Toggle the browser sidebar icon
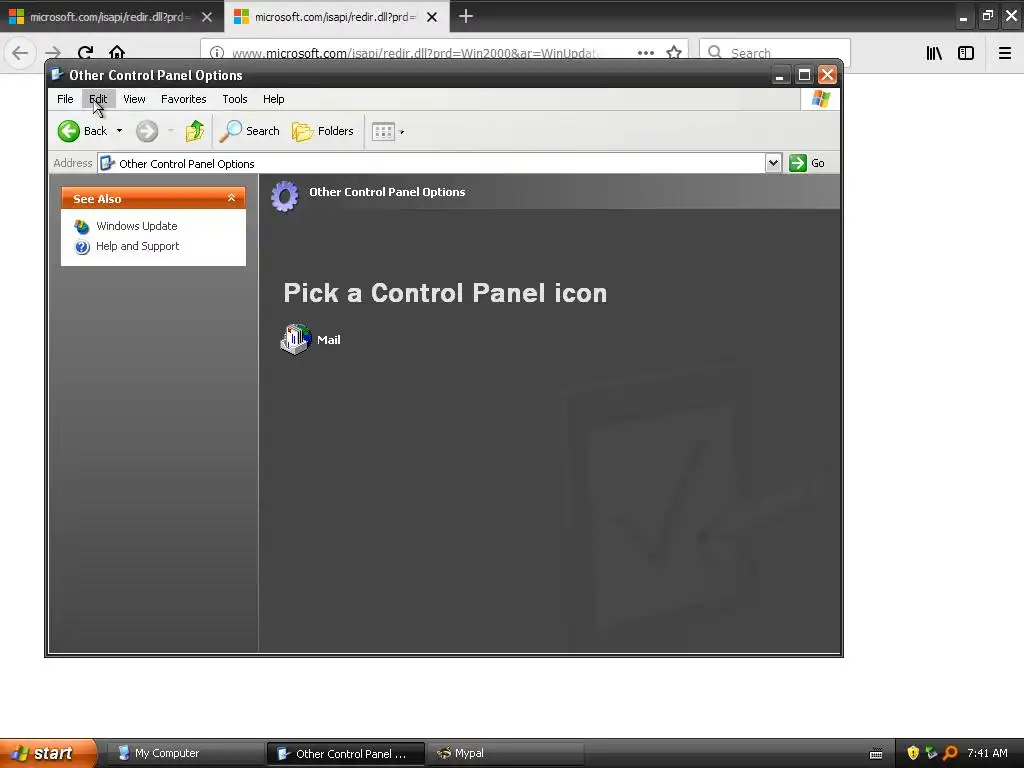Screen dimensions: 1024x768 [966, 53]
